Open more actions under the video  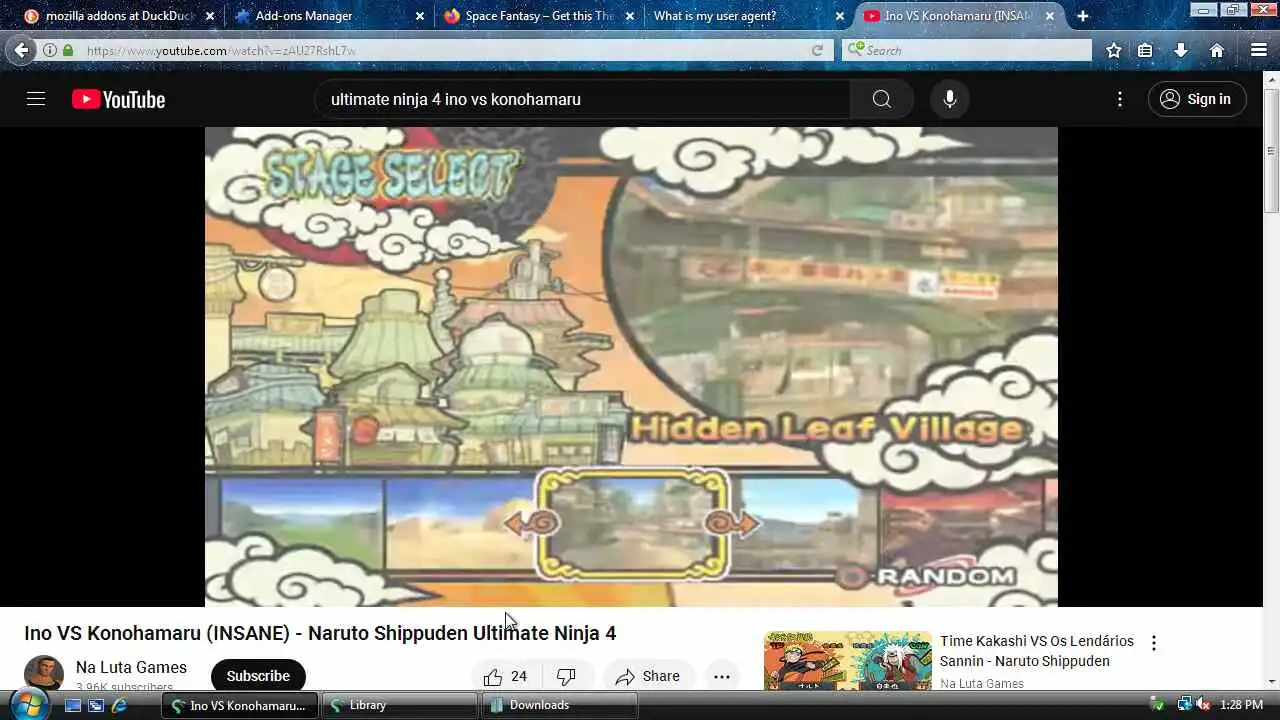(x=722, y=676)
